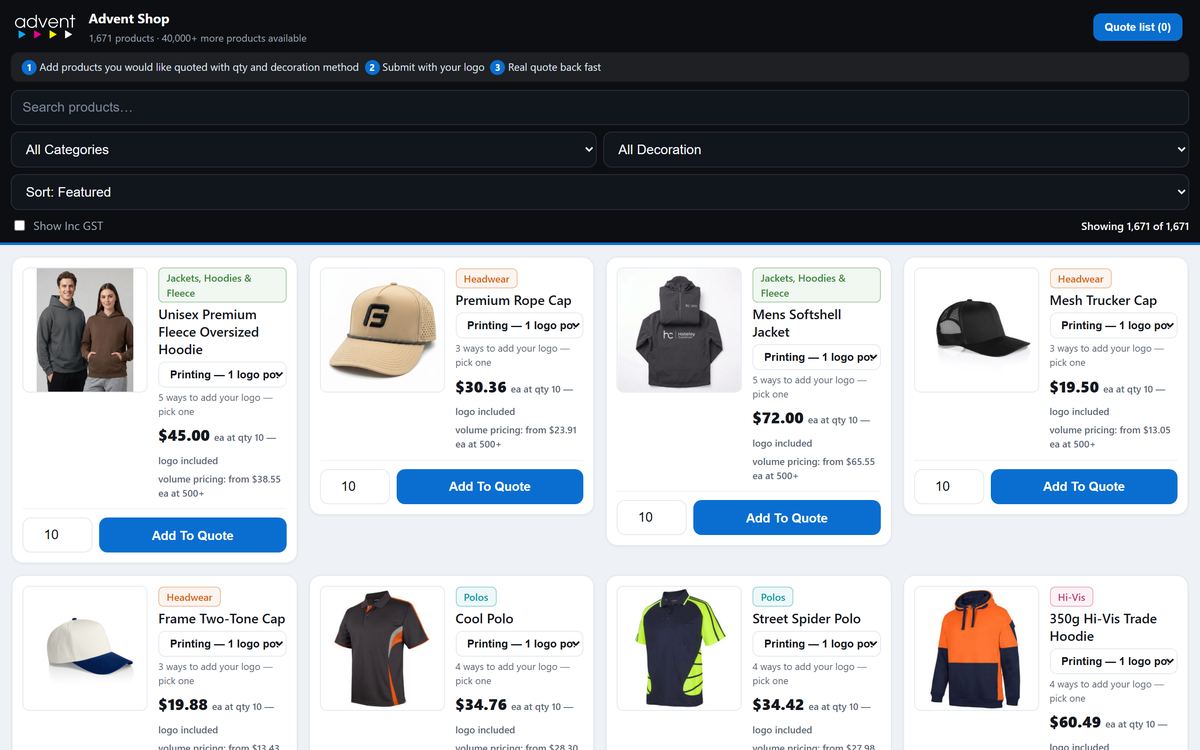
Task: Open the Sort: Featured dropdown
Action: [x=600, y=192]
